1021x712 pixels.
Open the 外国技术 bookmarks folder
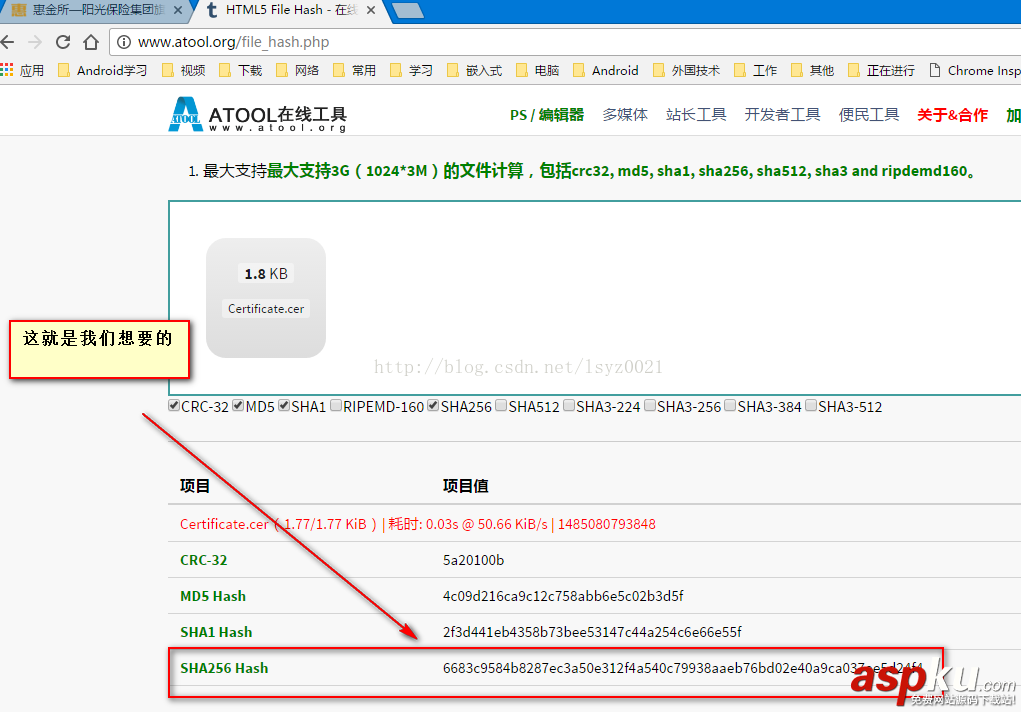tap(686, 70)
